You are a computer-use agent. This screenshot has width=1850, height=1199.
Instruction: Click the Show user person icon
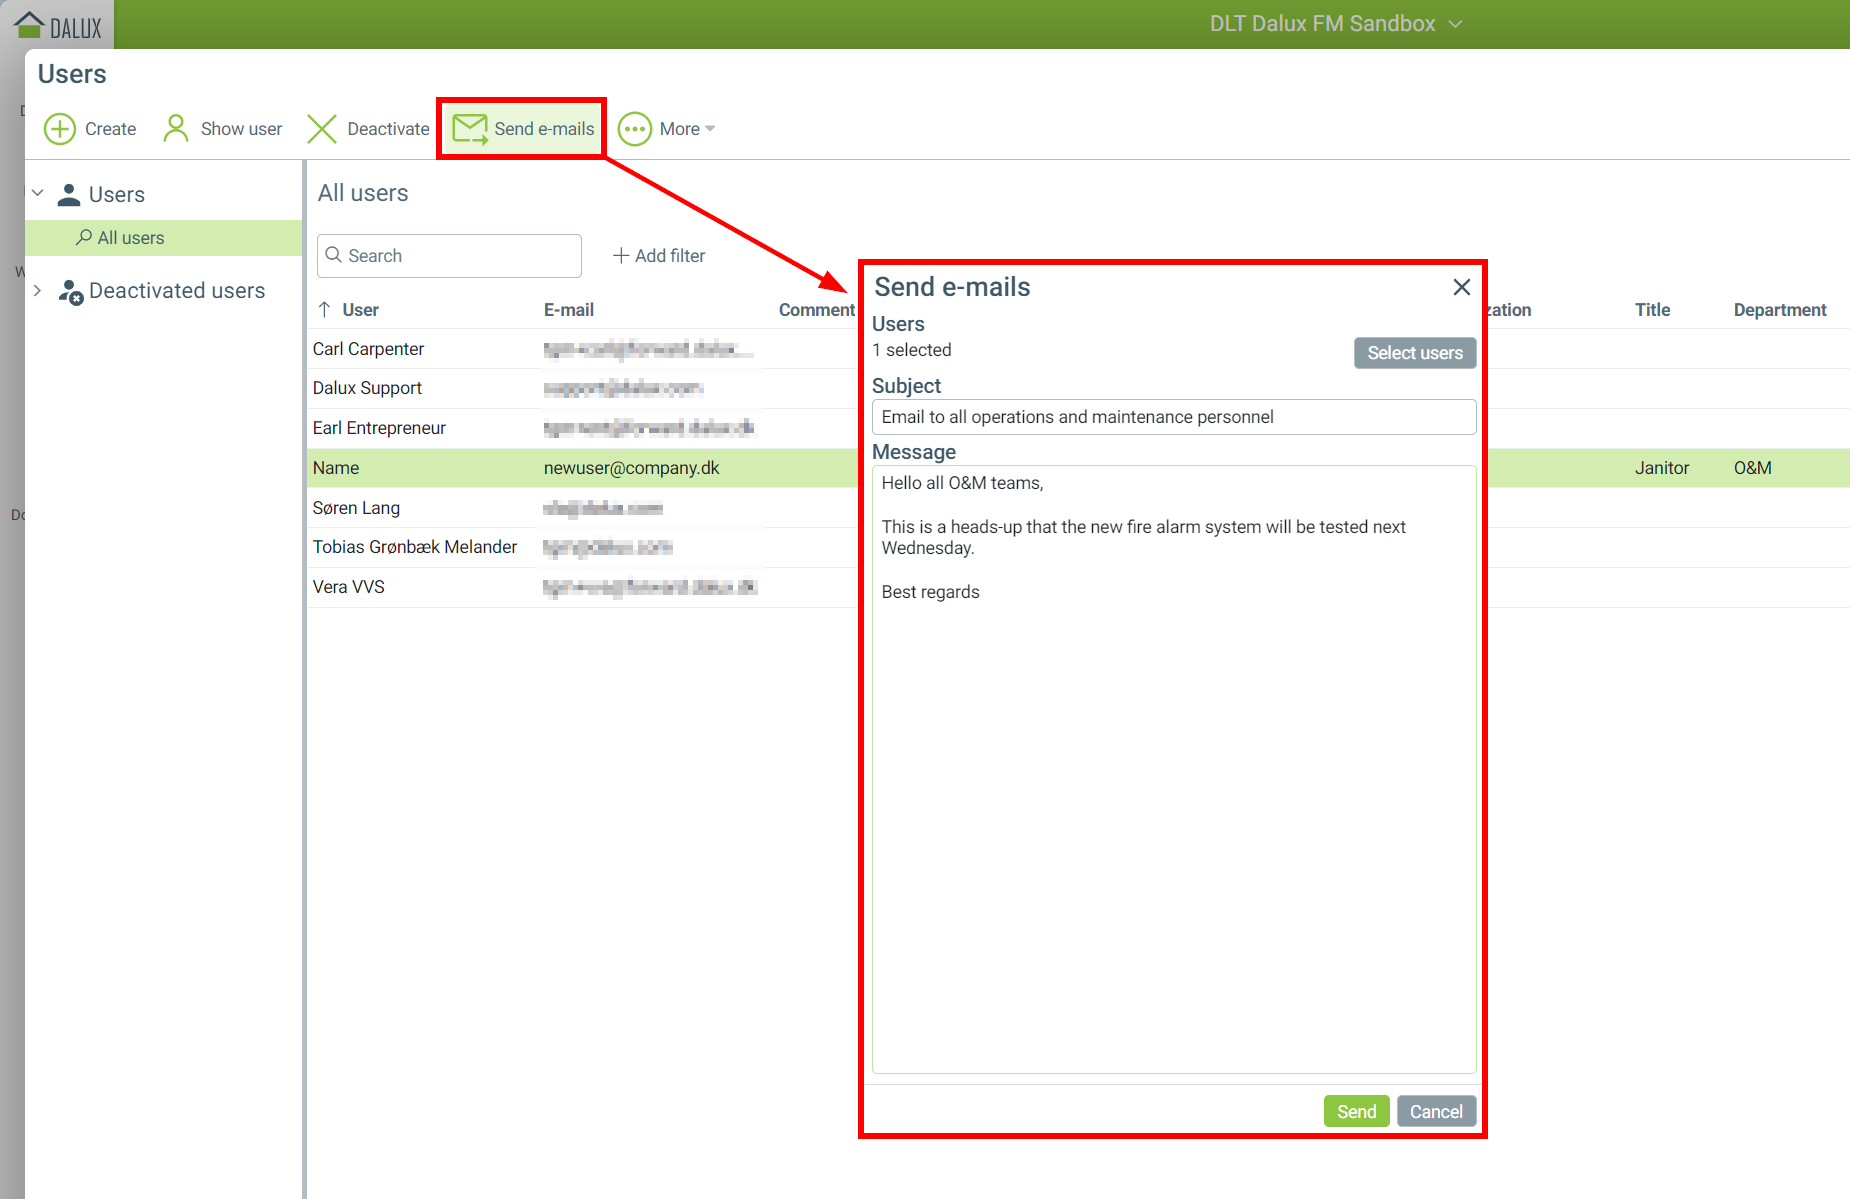pyautogui.click(x=176, y=129)
